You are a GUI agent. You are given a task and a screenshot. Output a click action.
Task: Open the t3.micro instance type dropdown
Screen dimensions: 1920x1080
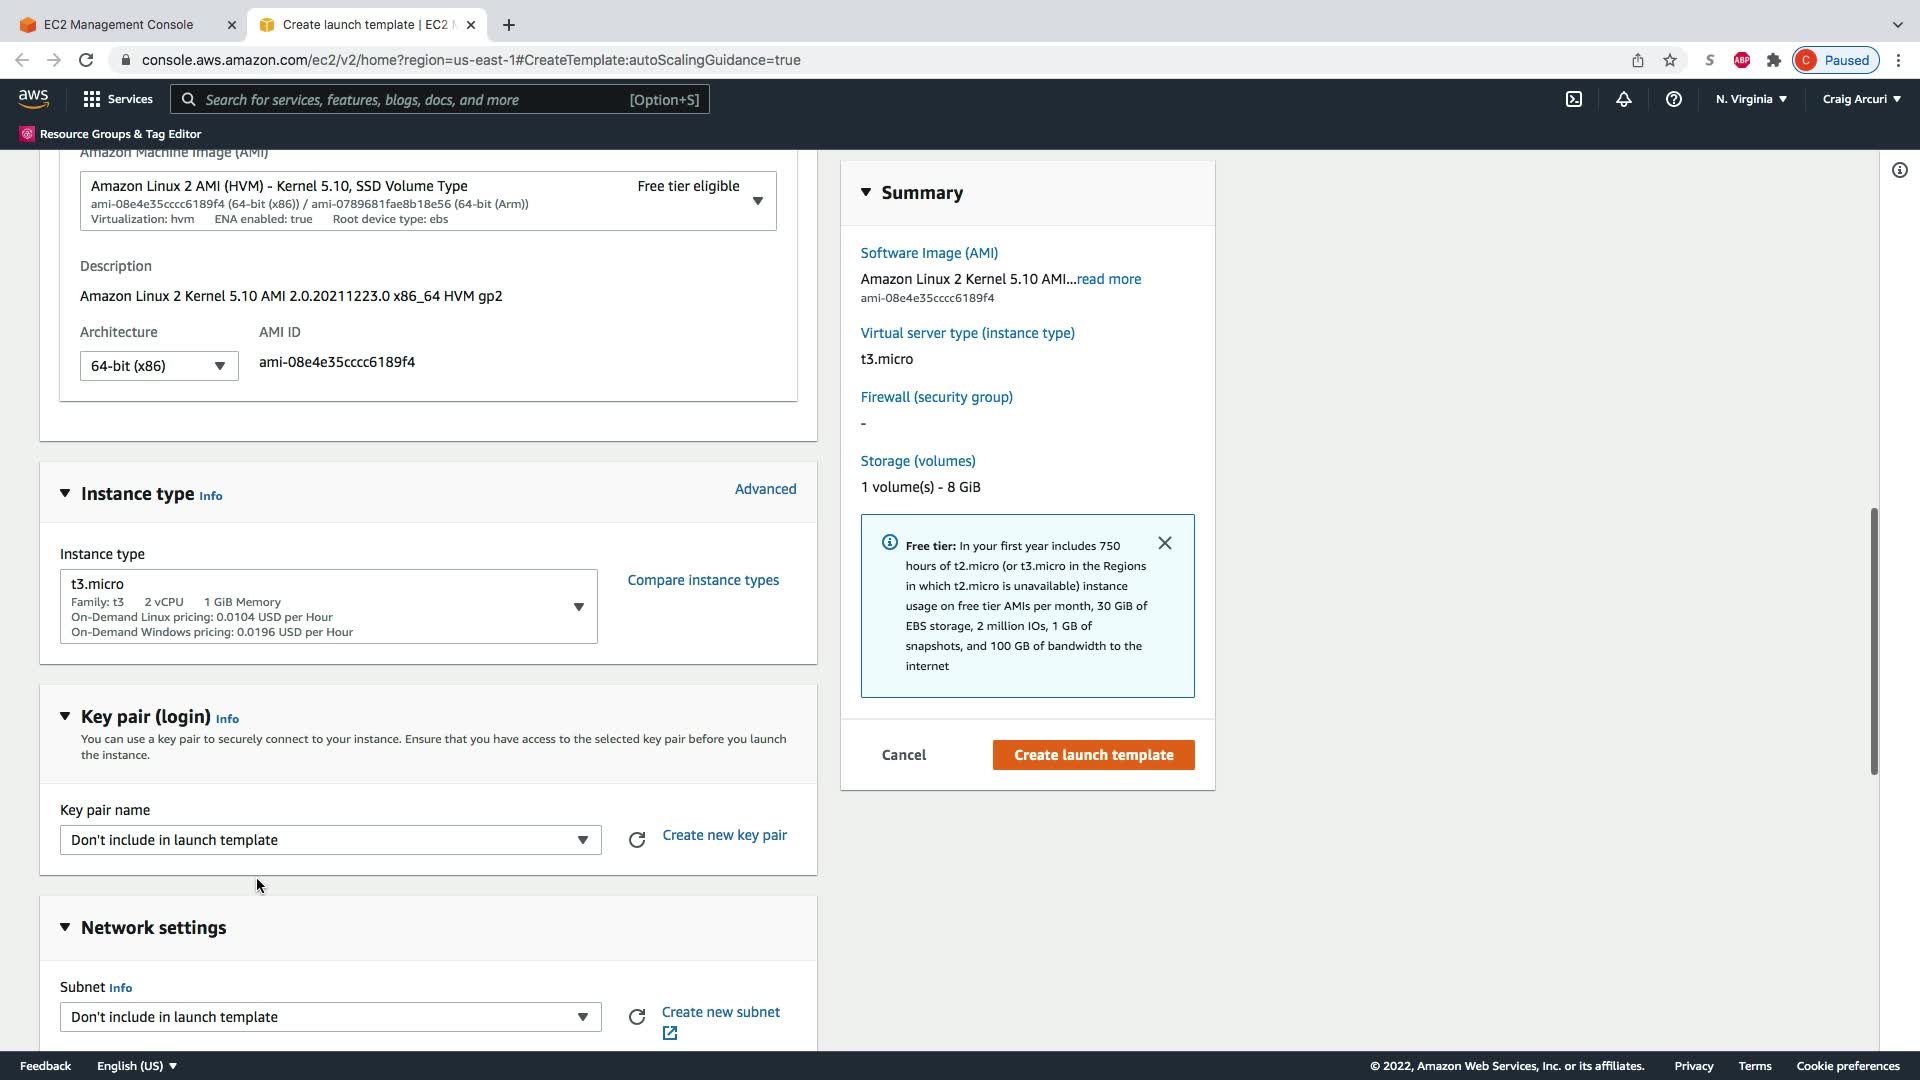click(x=329, y=607)
